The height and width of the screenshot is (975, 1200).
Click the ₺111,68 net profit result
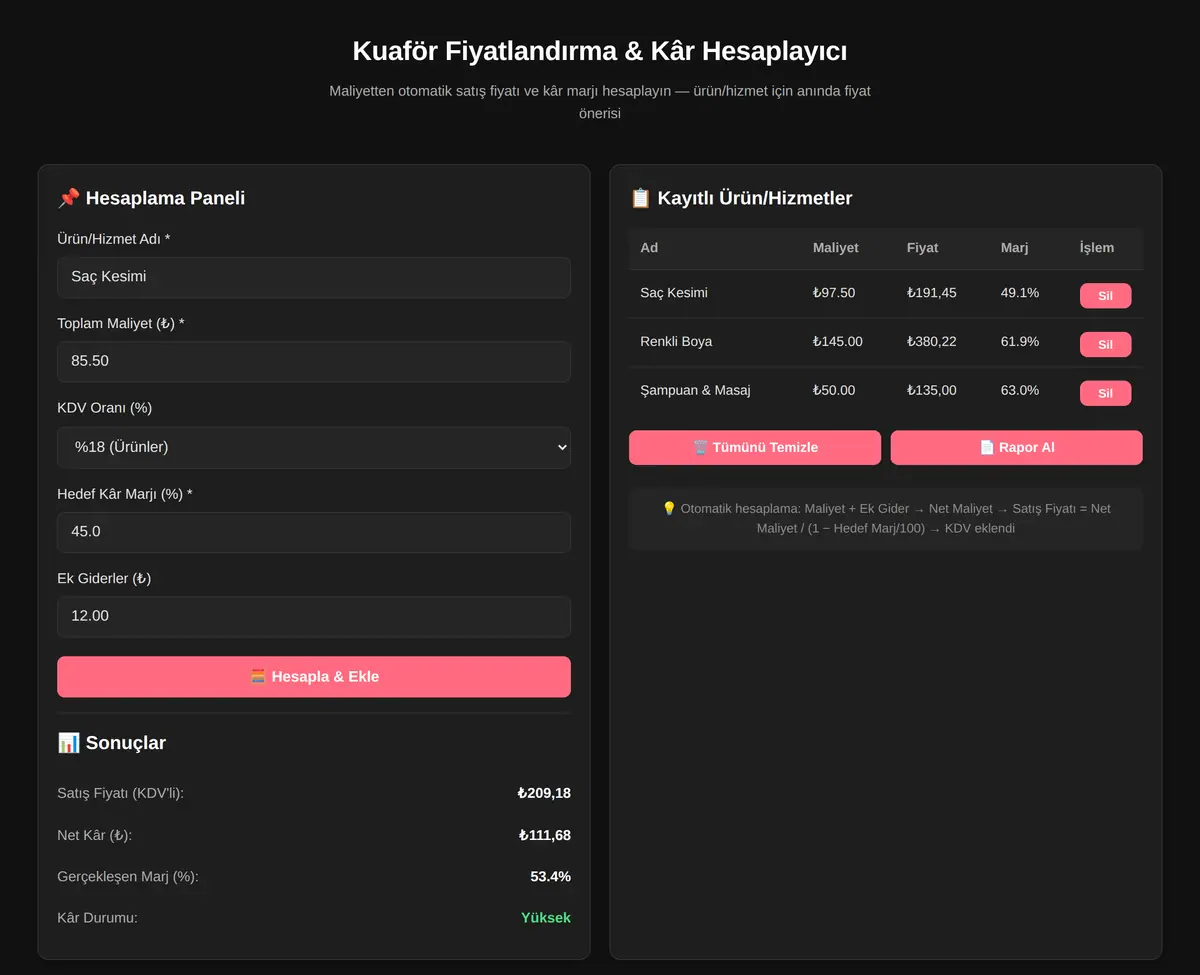point(545,835)
